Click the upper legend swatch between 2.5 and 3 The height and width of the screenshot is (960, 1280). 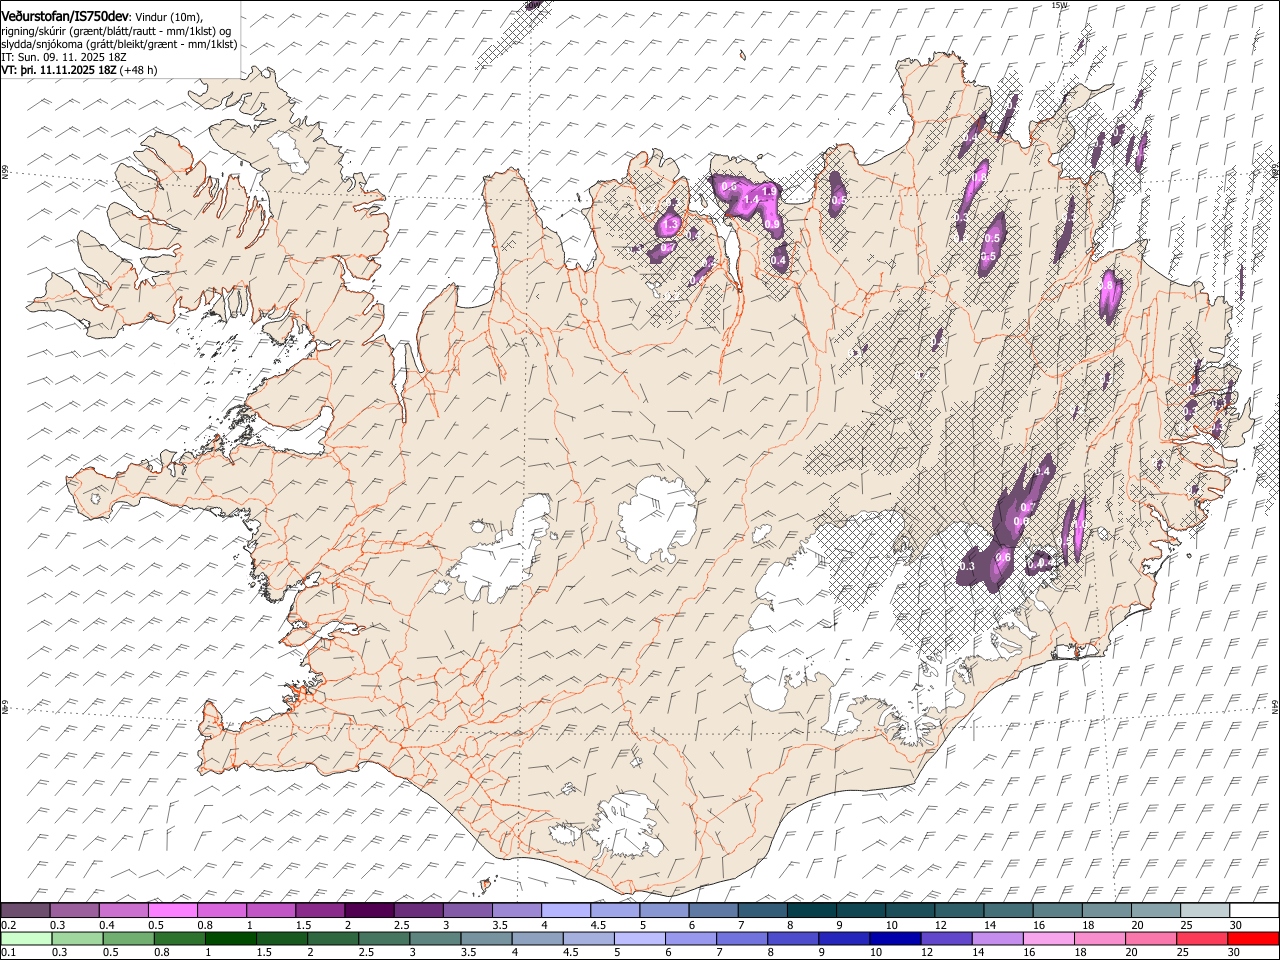click(x=417, y=910)
